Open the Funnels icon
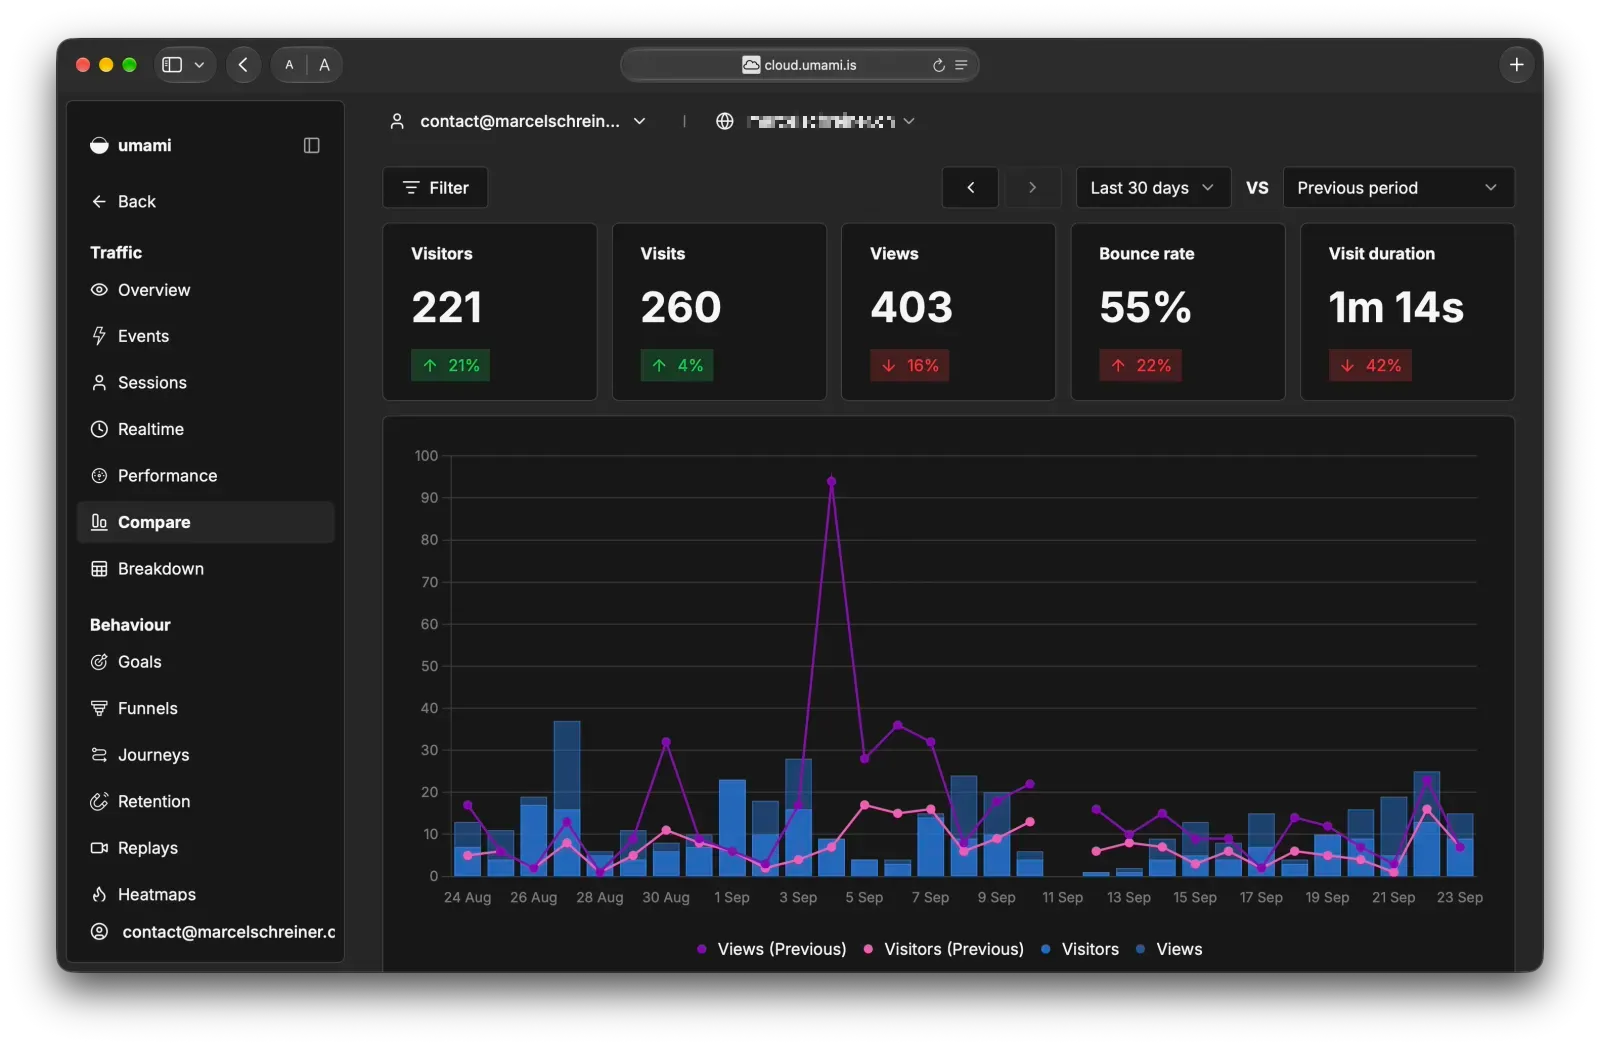 (x=99, y=708)
